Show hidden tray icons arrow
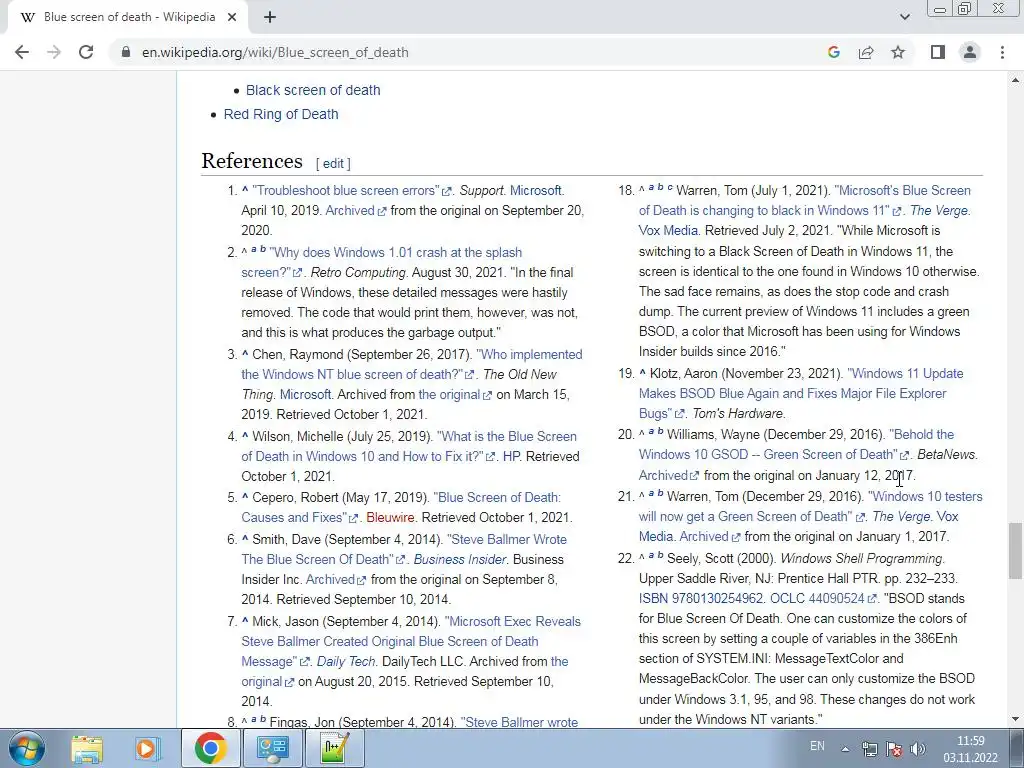Screen dimensions: 1024x768 click(x=845, y=749)
